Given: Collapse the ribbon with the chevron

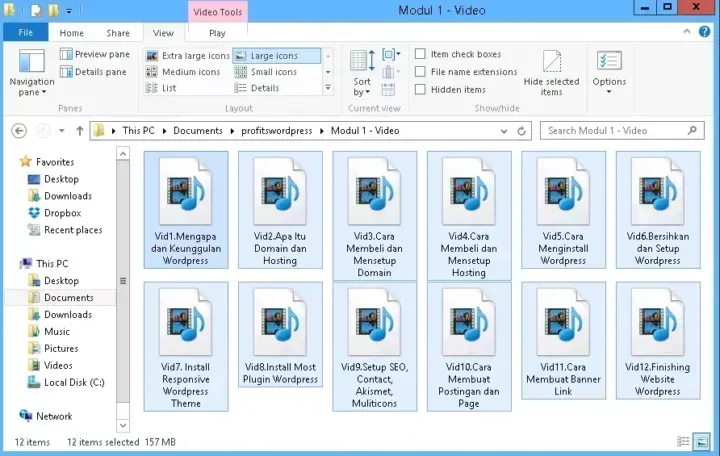Looking at the screenshot, I should [687, 32].
